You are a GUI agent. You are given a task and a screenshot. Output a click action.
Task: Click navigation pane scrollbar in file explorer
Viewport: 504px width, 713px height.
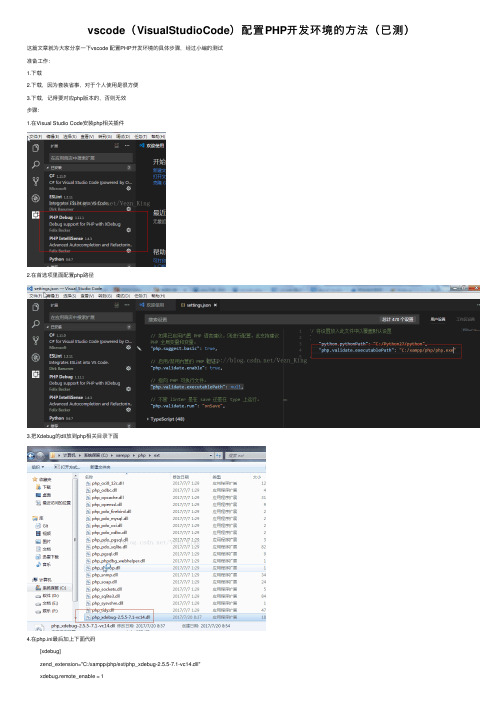tap(75, 541)
